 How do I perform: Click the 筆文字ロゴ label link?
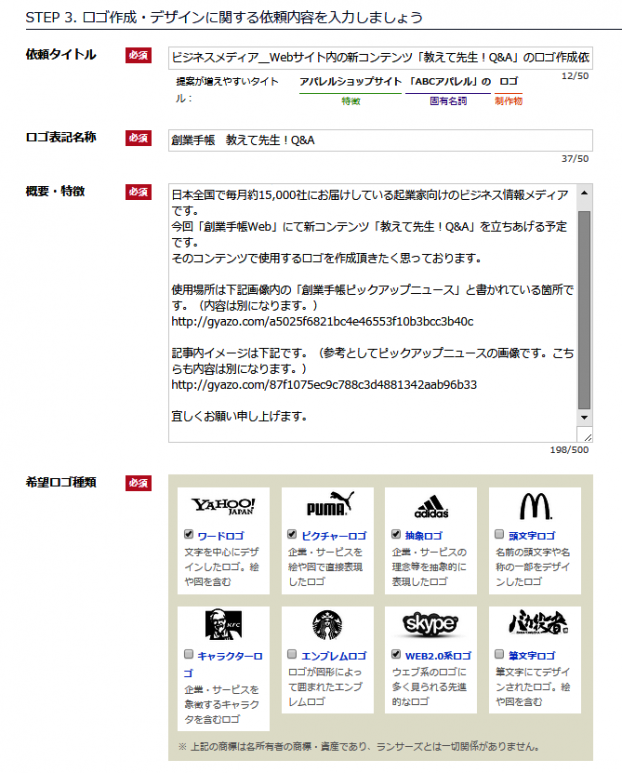pos(532,656)
